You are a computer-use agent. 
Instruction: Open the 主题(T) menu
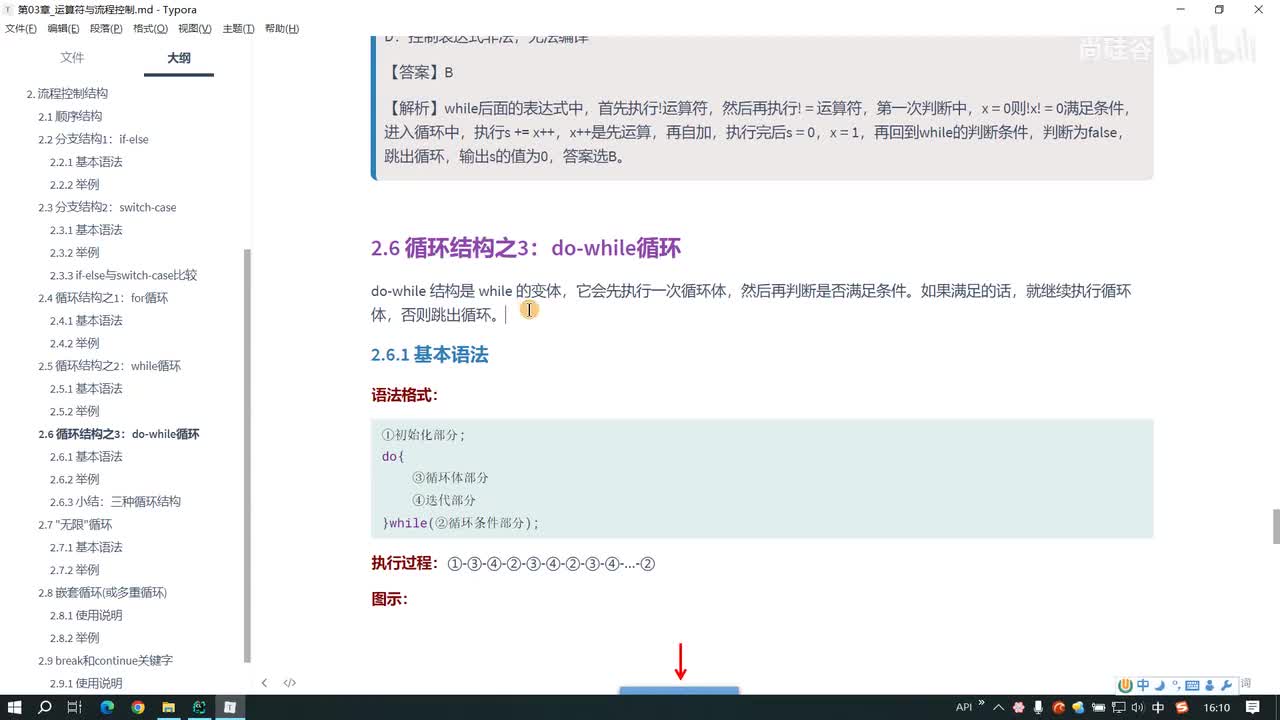tap(238, 29)
